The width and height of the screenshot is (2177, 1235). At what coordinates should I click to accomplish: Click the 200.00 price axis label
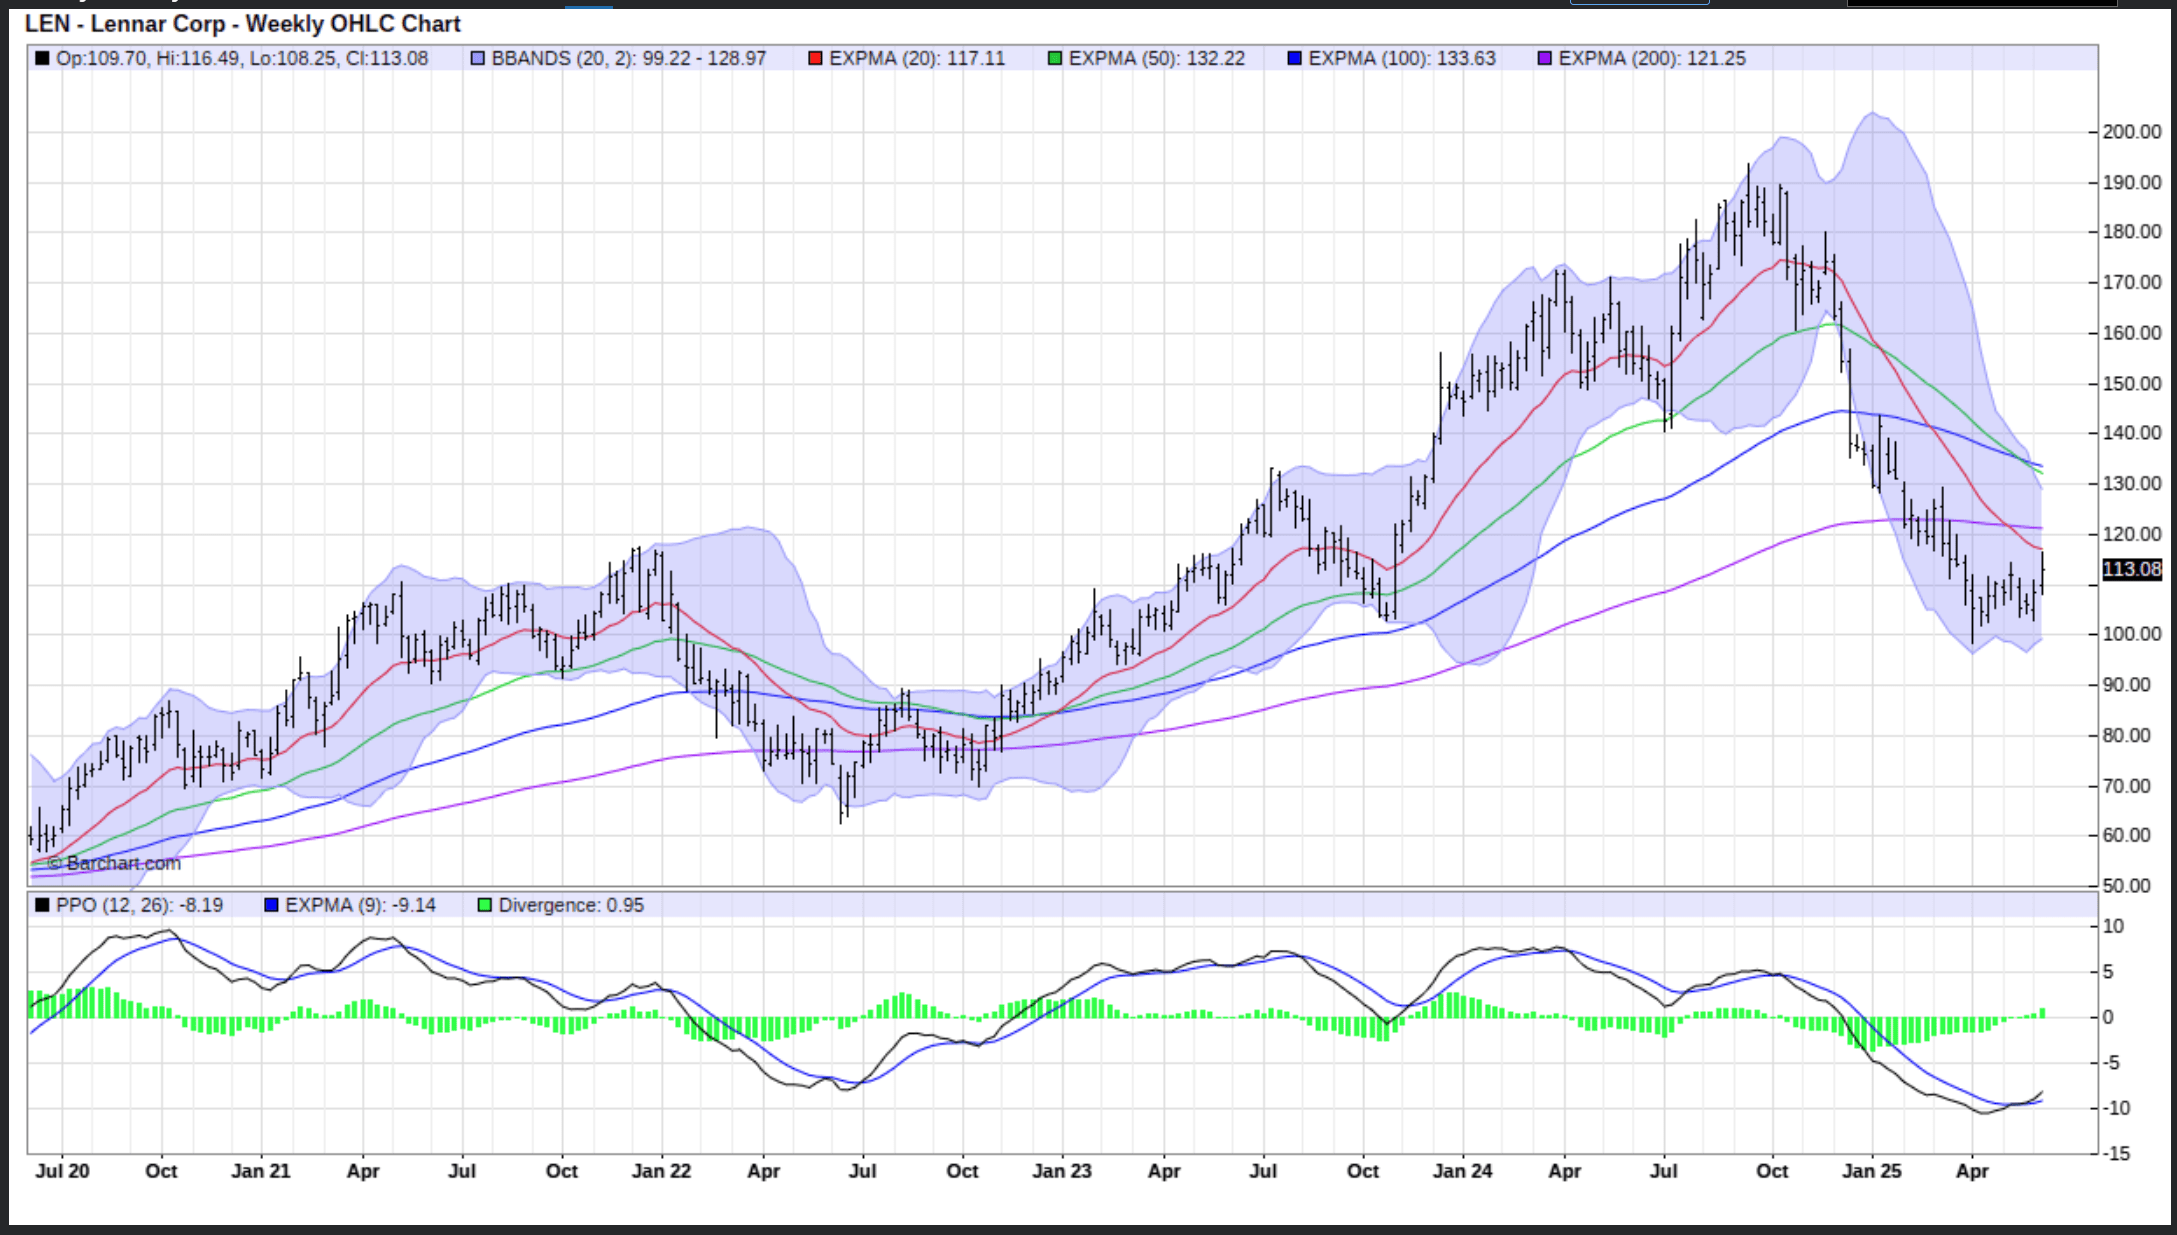point(2131,132)
